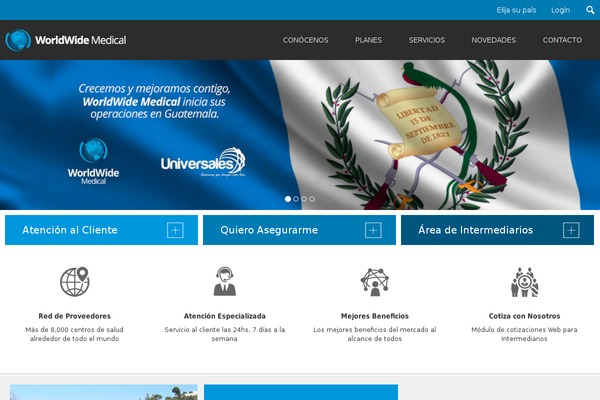The height and width of the screenshot is (400, 600).
Task: Click the Área de Intermediarios label
Action: point(476,230)
